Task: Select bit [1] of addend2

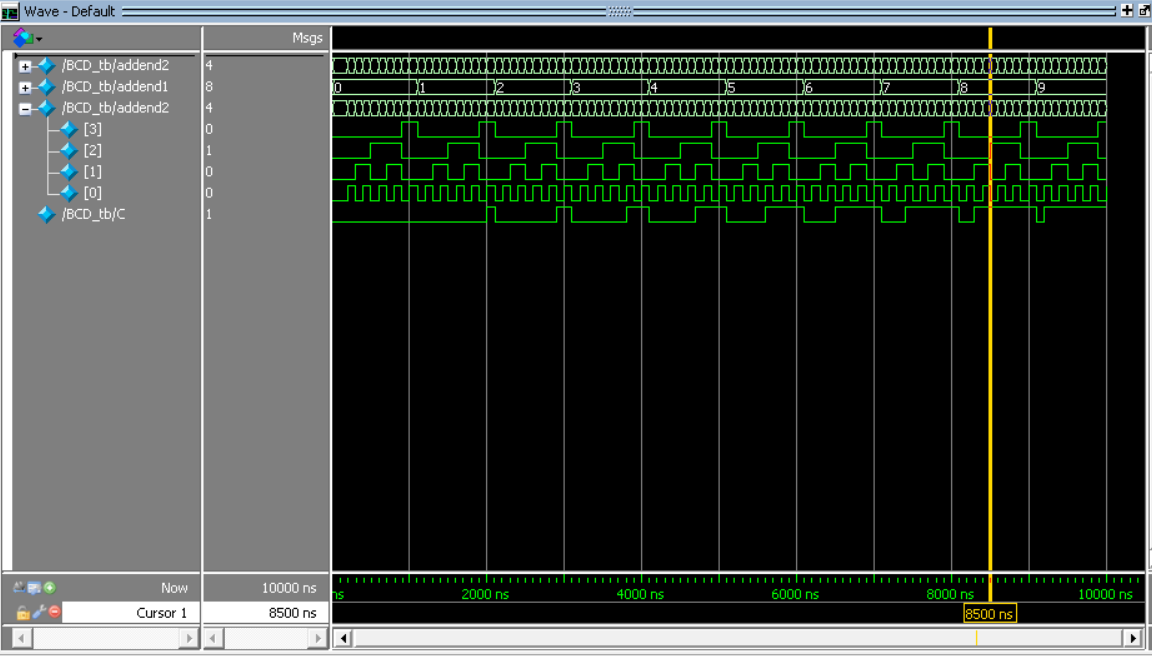Action: (93, 172)
